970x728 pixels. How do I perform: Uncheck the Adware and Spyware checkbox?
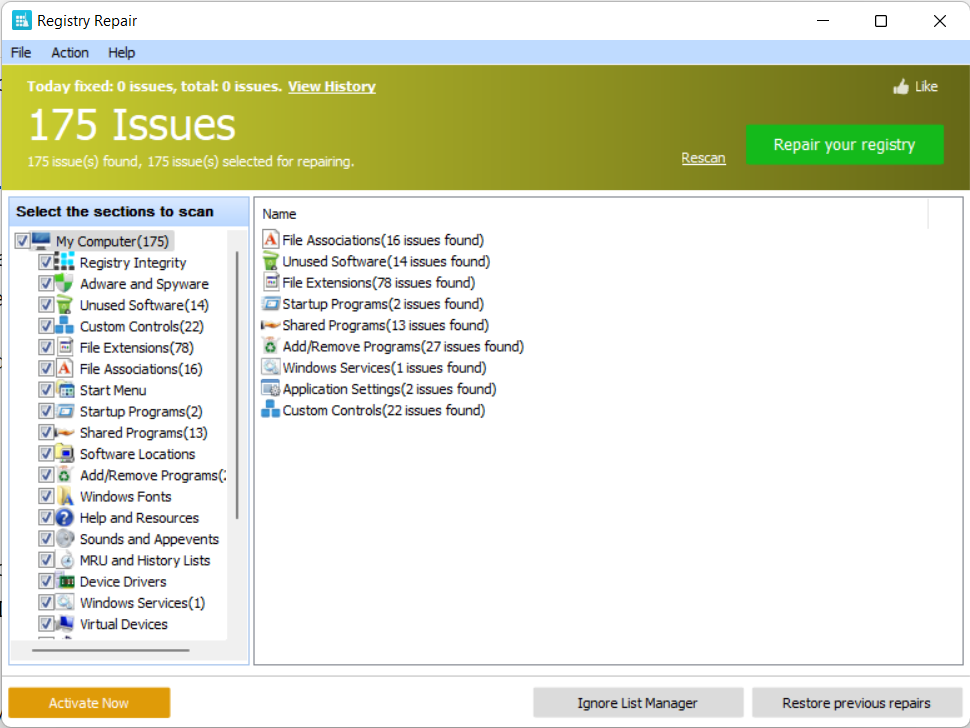click(46, 283)
